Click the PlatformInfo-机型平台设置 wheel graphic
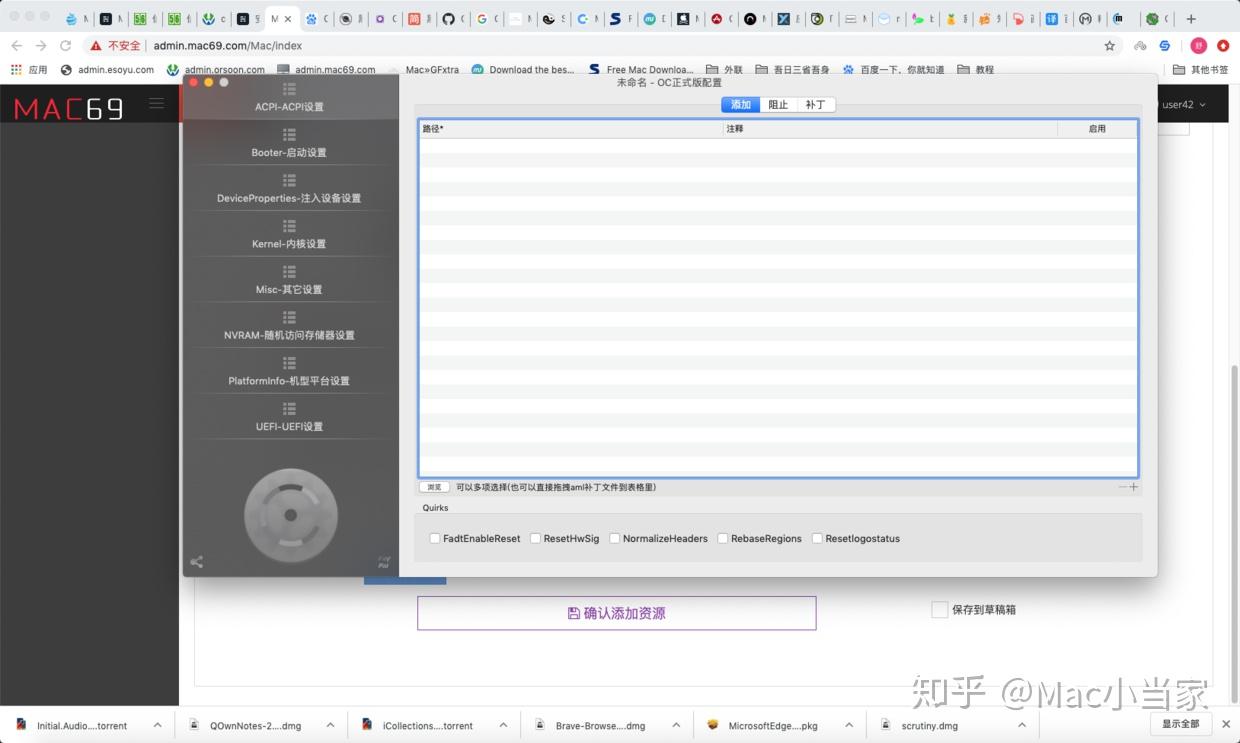Viewport: 1240px width, 743px height. pos(289,515)
